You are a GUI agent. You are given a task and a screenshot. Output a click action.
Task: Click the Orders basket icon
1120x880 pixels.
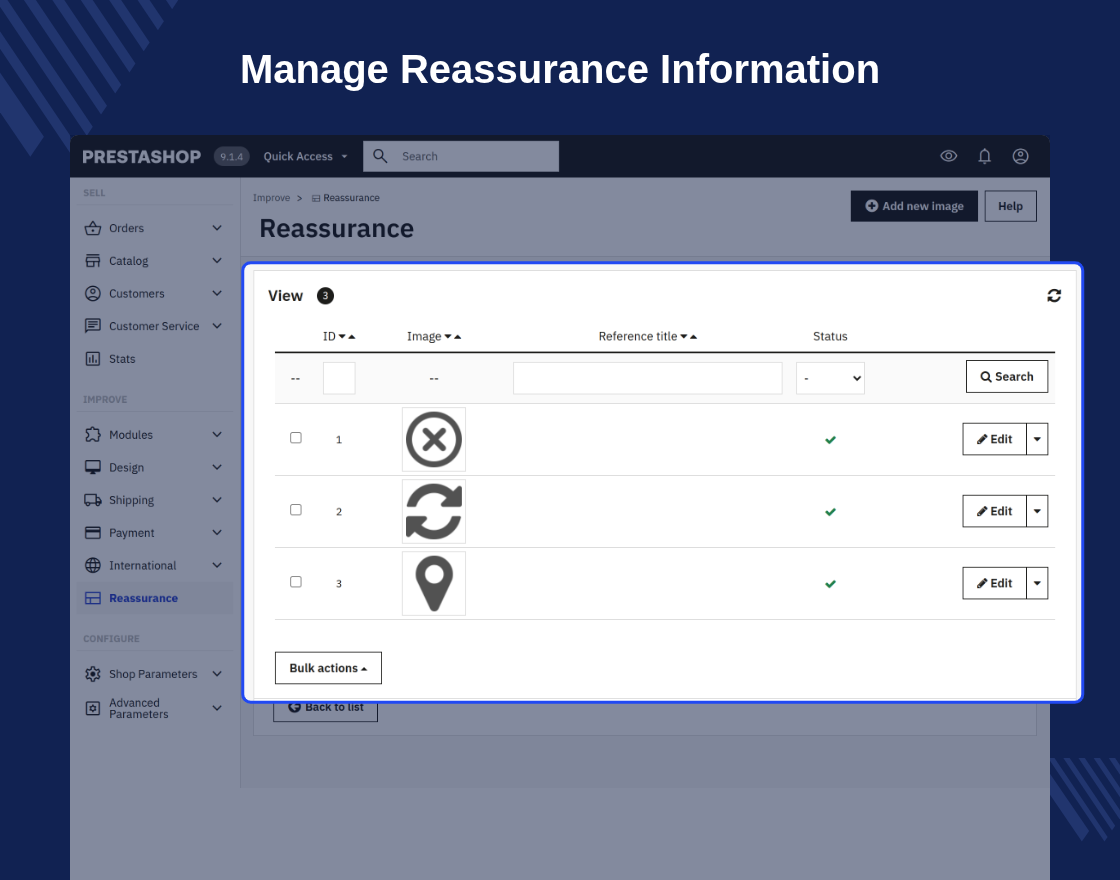(x=93, y=228)
